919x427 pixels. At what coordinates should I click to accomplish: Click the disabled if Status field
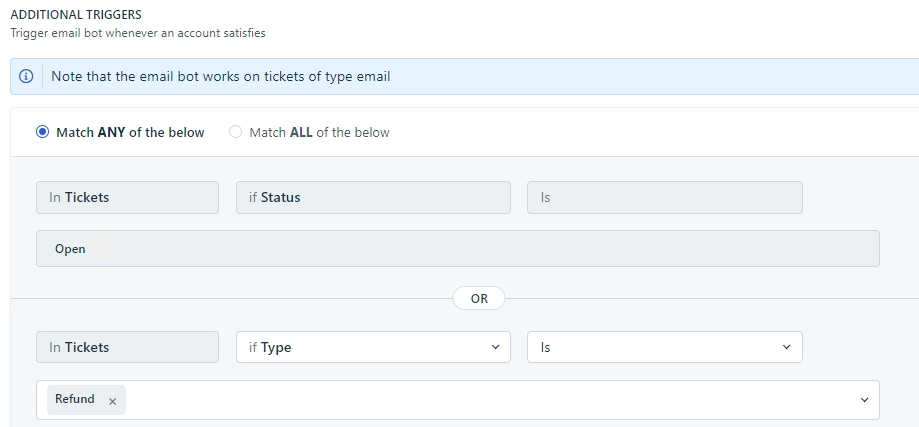click(x=373, y=197)
